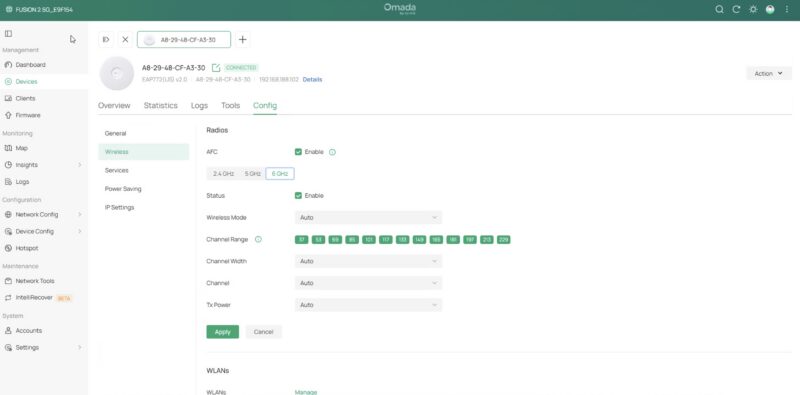This screenshot has width=800, height=395.
Task: Expand the Insights submenu chevron
Action: click(x=80, y=165)
